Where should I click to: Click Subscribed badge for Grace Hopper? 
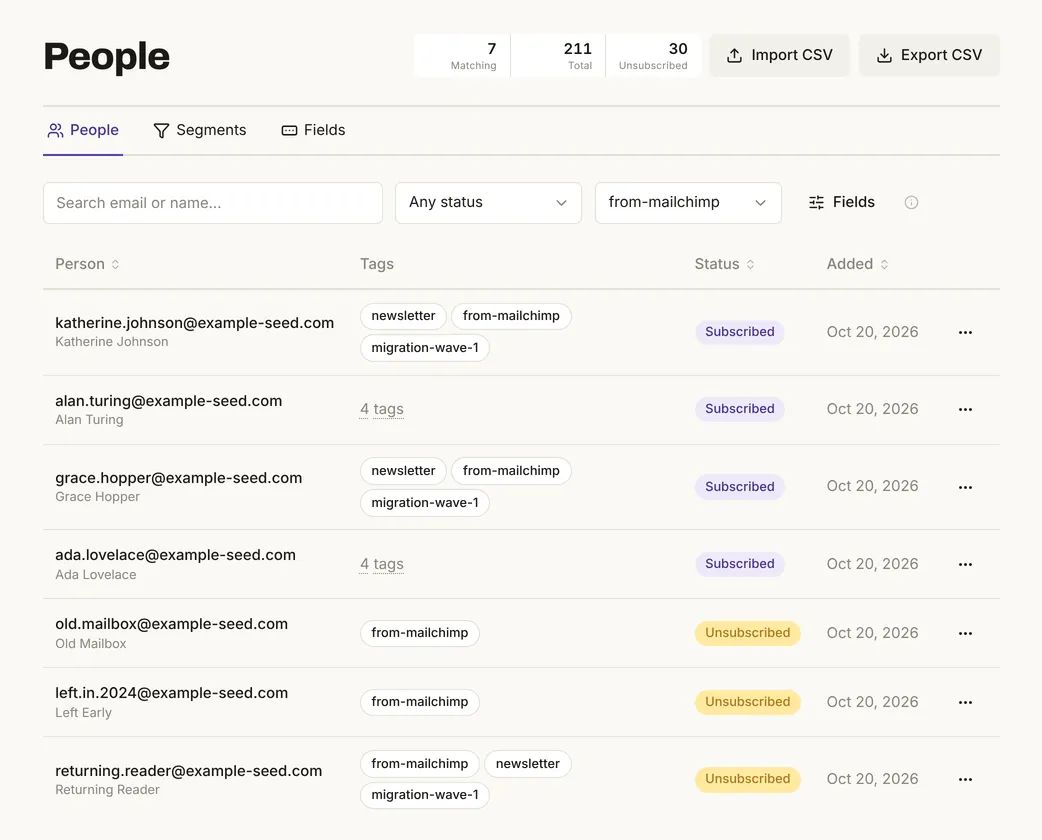740,487
